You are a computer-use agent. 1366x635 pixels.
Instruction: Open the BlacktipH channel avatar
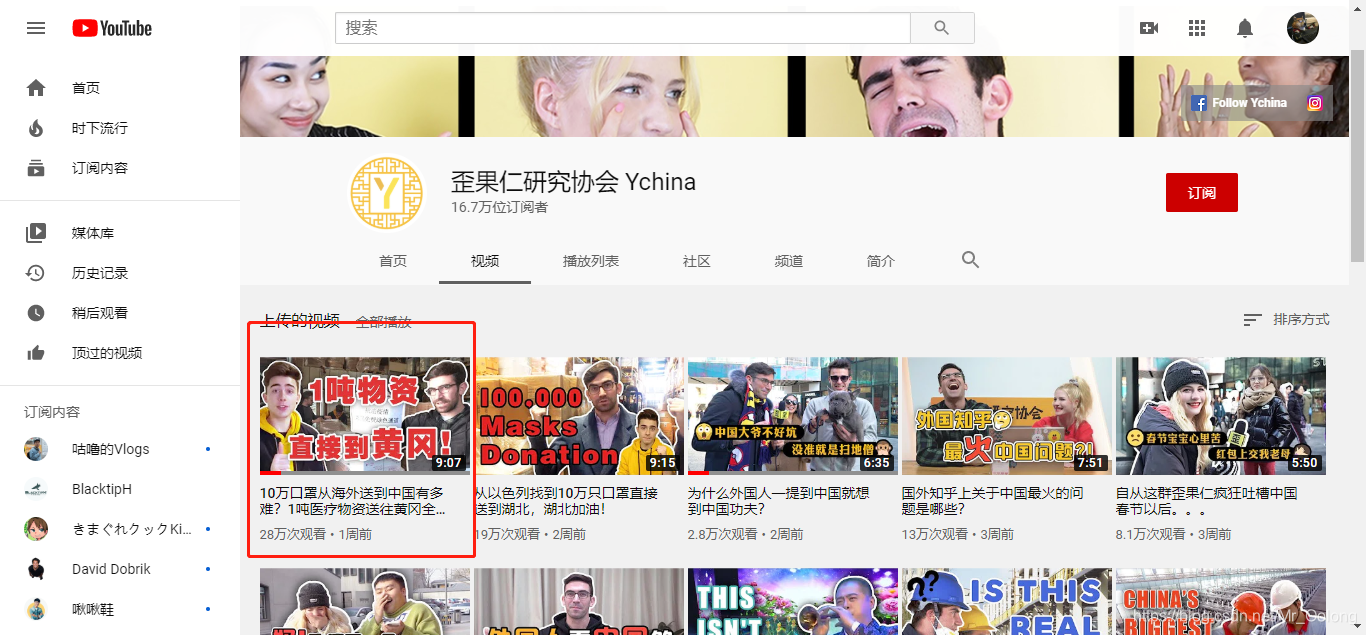tap(36, 489)
